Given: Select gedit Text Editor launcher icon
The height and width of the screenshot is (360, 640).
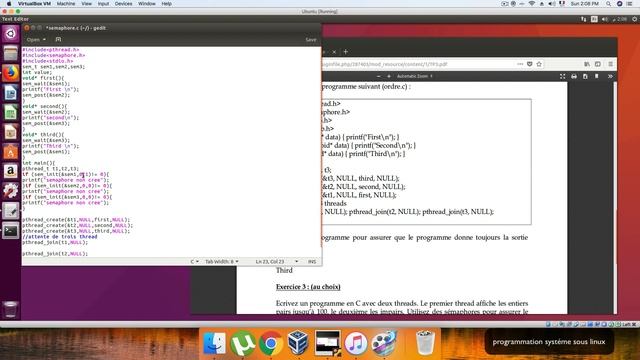Looking at the screenshot, I should [11, 211].
